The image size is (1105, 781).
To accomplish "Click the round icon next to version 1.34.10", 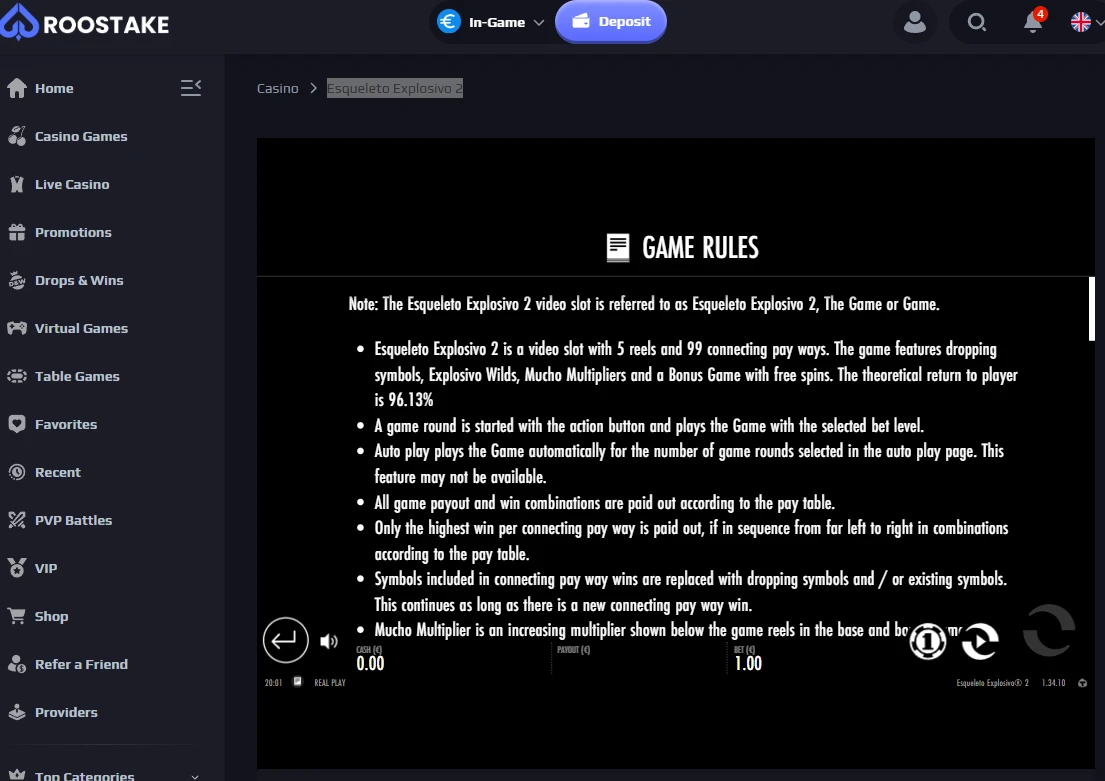I will [x=1082, y=683].
